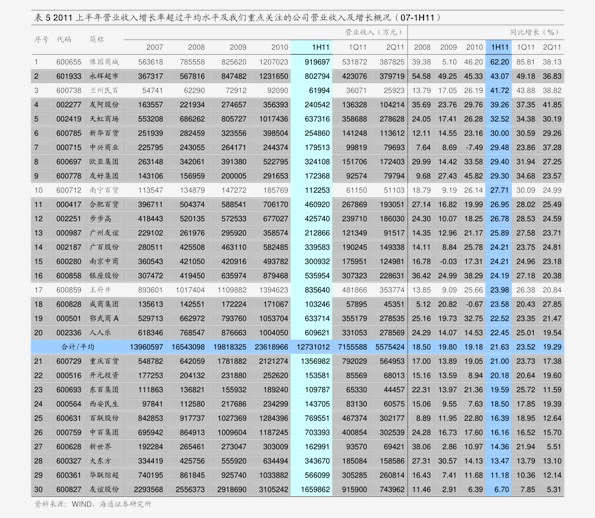The image size is (595, 518).
Task: Select the highlighted value 802794
Action: 317,76
